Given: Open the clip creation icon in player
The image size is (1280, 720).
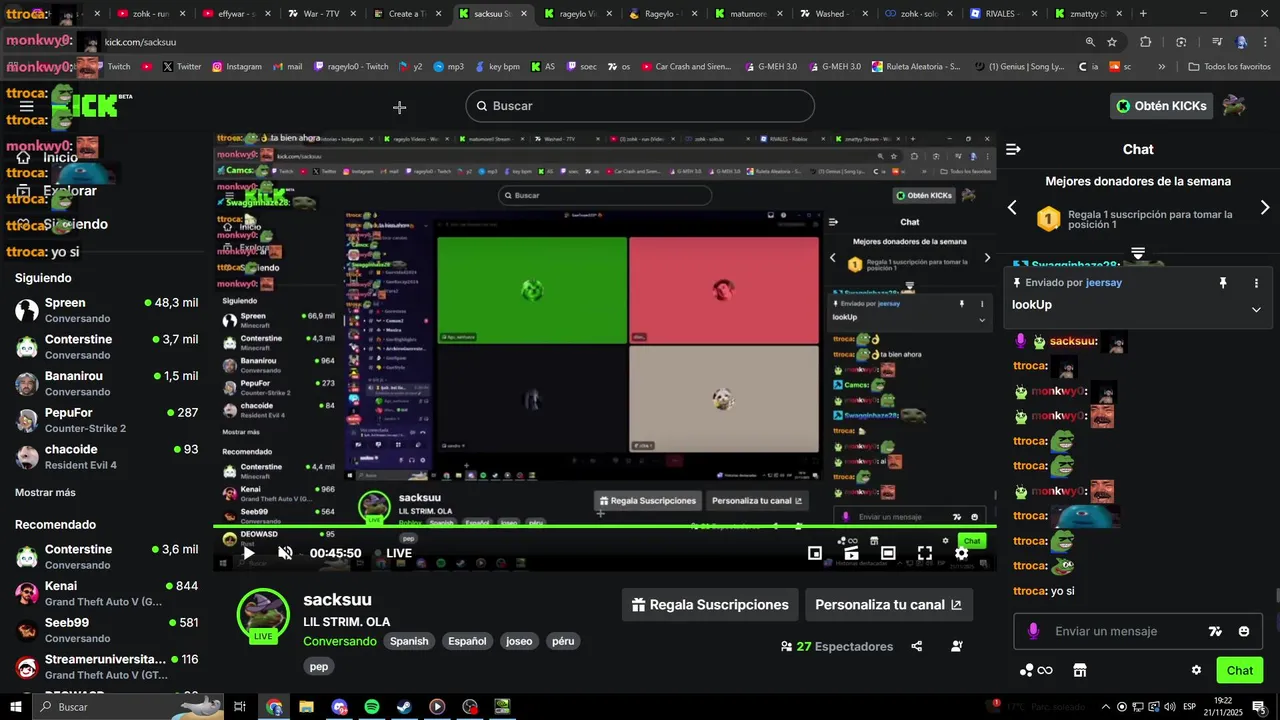Looking at the screenshot, I should (851, 553).
